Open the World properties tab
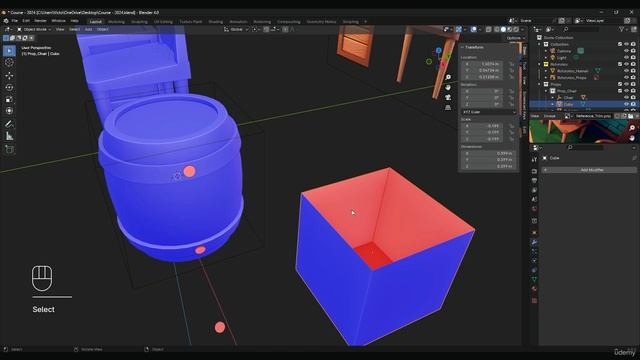Viewport: 640px width, 360px height. (x=534, y=209)
